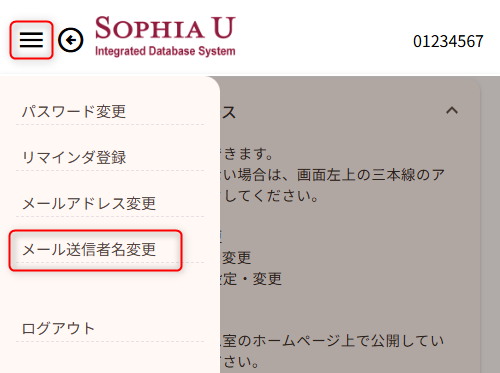The image size is (500, 373).
Task: Click the text 画面左上の三本線のア
Action: pos(371,175)
